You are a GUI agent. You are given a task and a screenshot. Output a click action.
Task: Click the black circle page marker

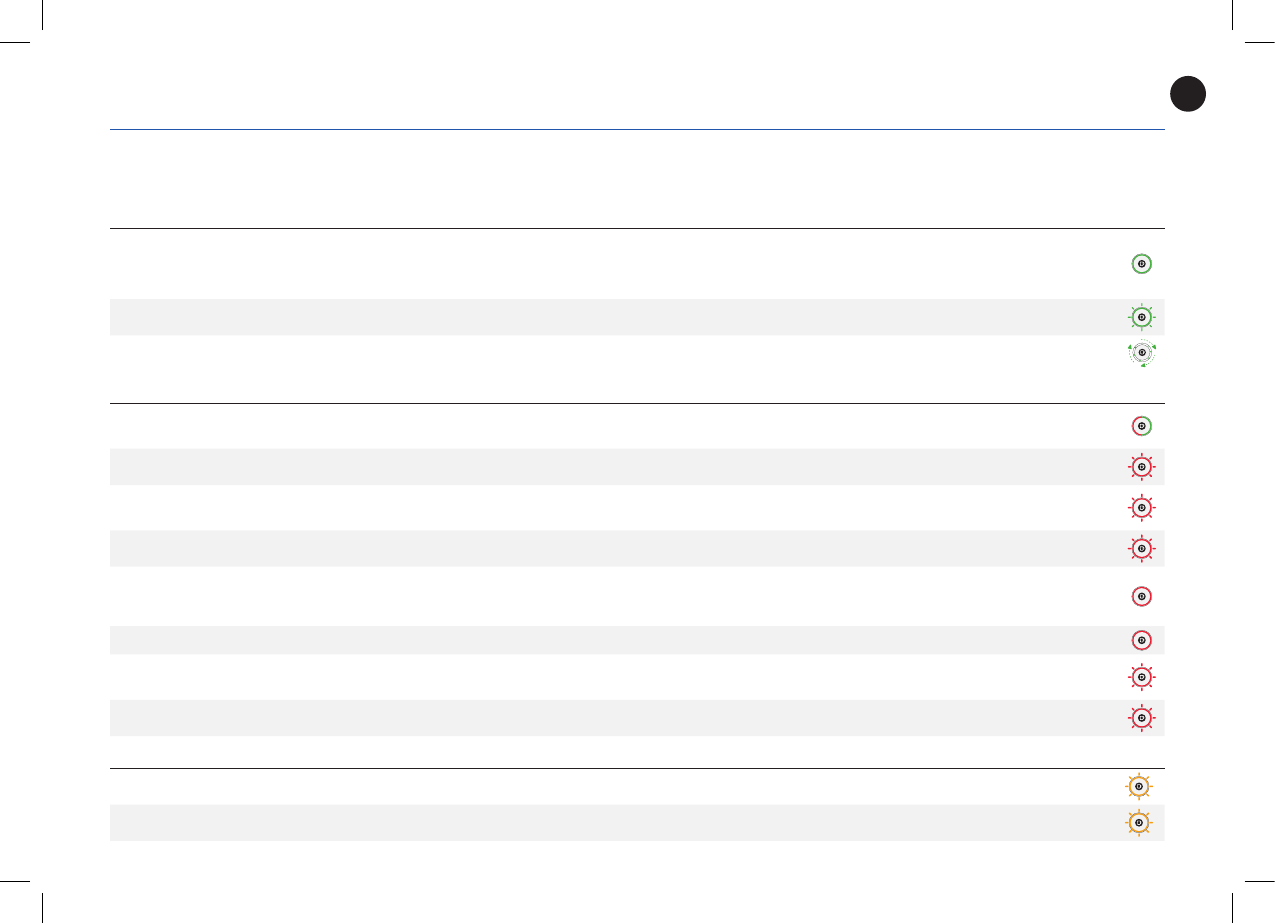click(1188, 94)
